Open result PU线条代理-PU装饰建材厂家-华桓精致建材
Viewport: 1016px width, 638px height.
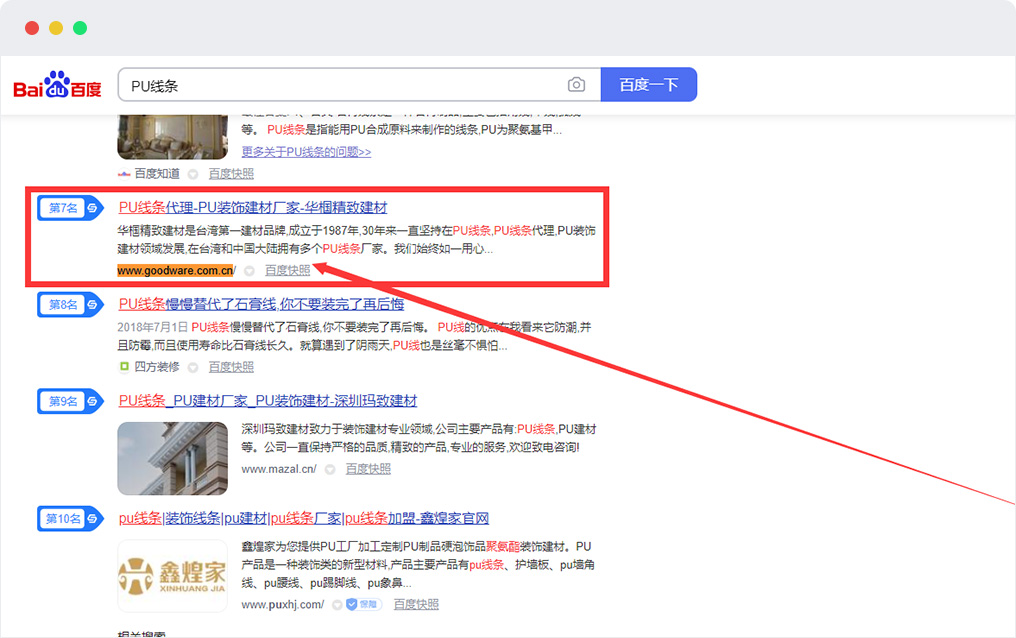(x=253, y=207)
